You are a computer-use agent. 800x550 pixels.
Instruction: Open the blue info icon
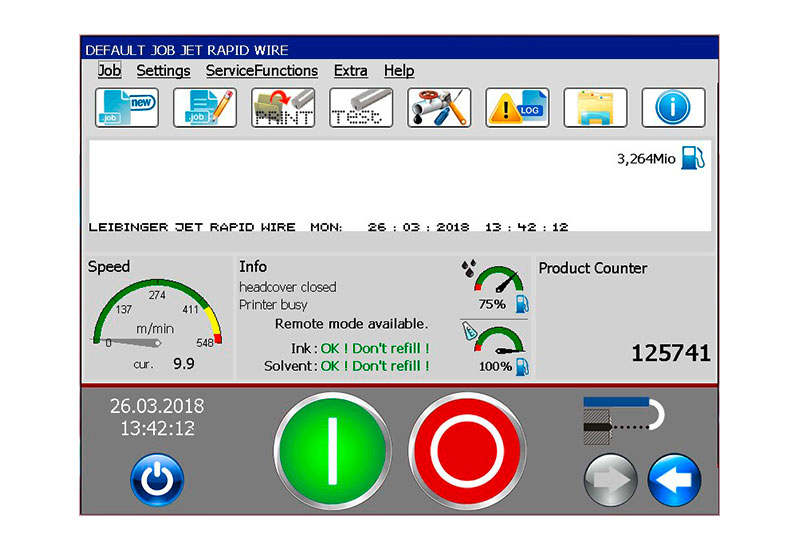673,108
